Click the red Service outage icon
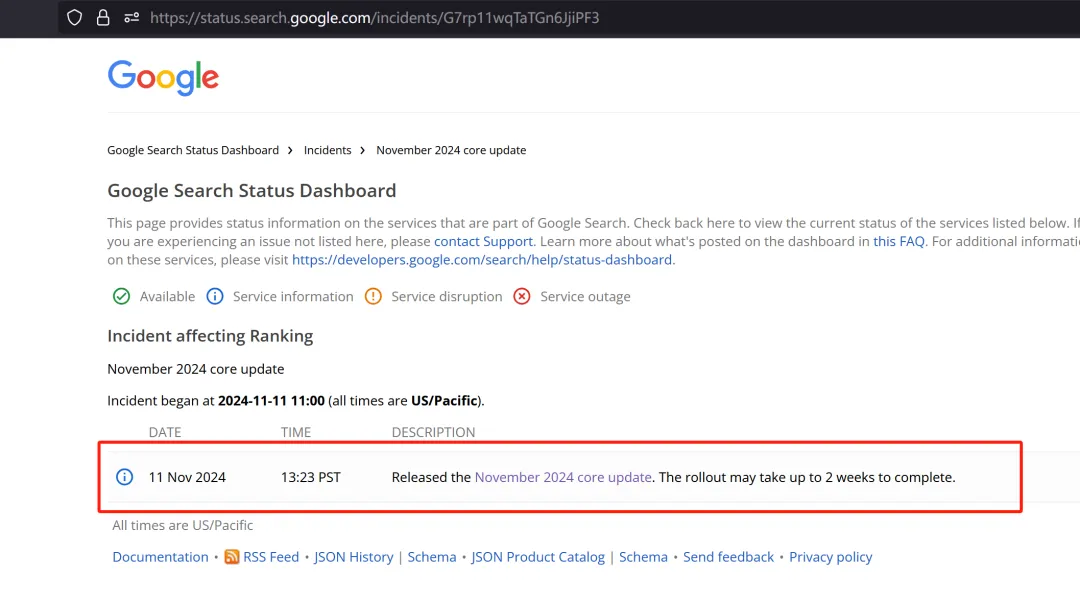The height and width of the screenshot is (601, 1080). click(x=522, y=297)
